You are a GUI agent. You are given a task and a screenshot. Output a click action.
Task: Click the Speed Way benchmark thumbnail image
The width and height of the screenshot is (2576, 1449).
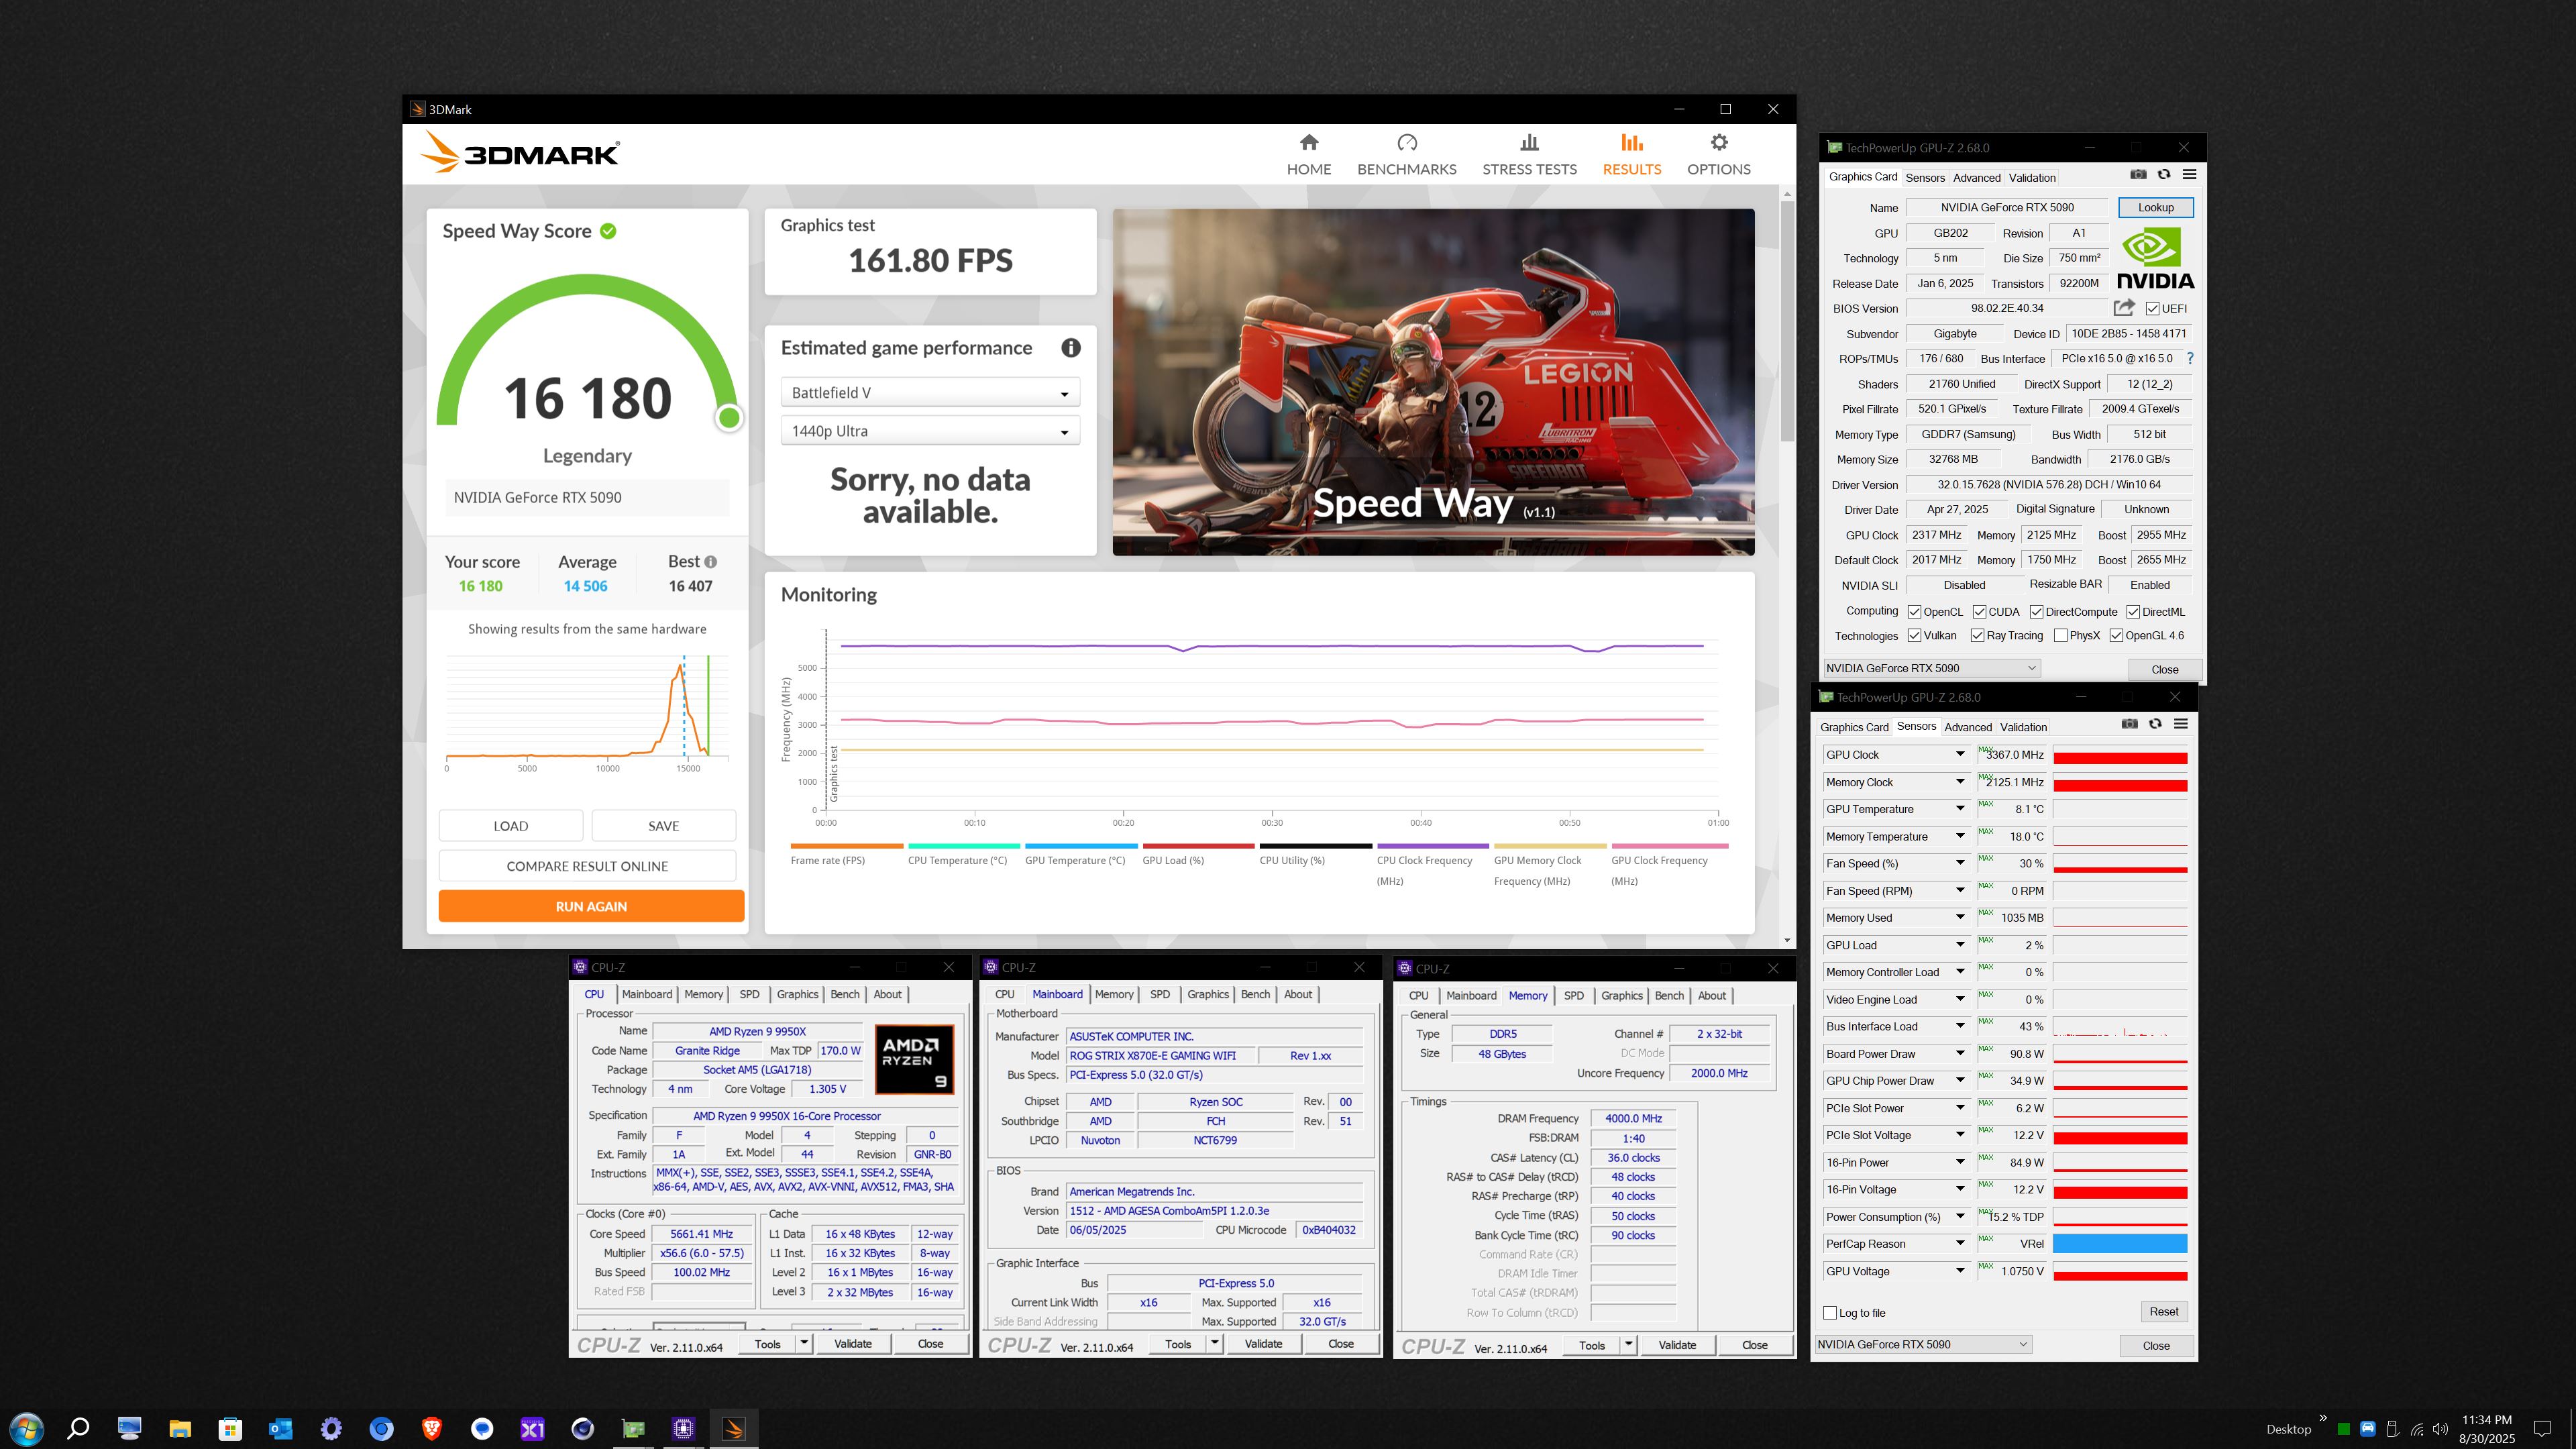coord(1433,382)
